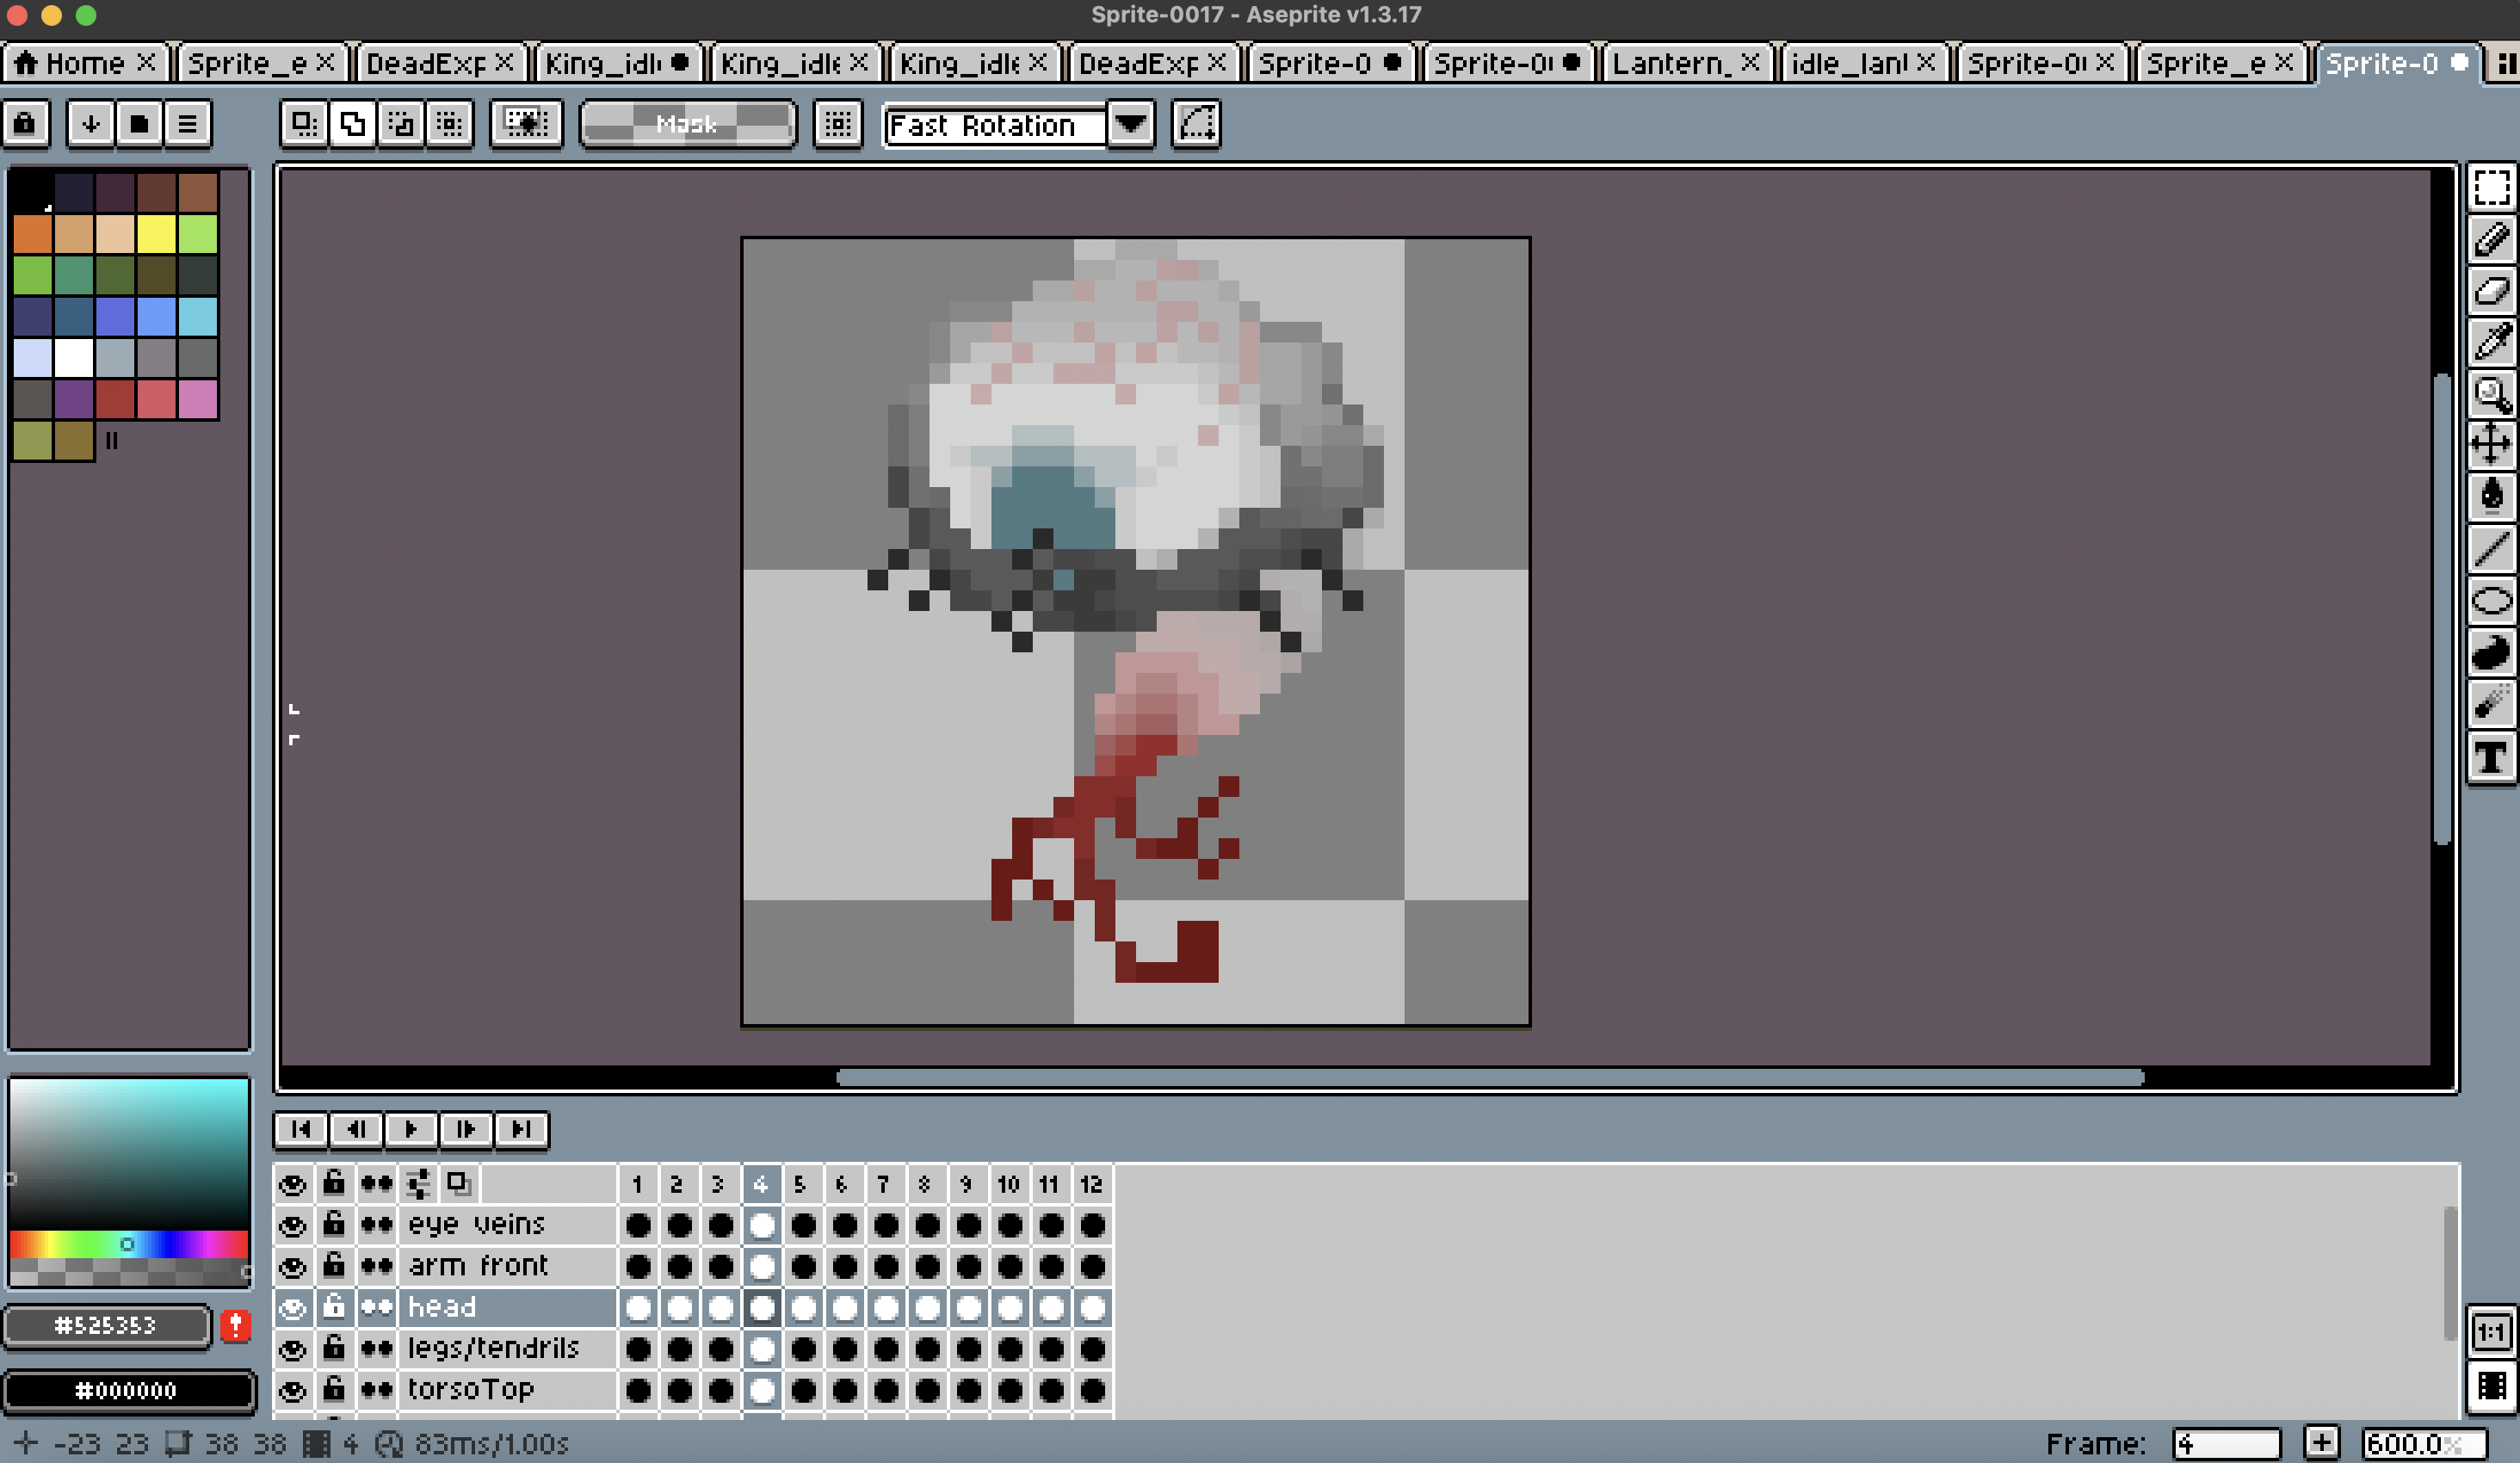Lock the torsoTop layer
The height and width of the screenshot is (1463, 2520).
point(334,1389)
